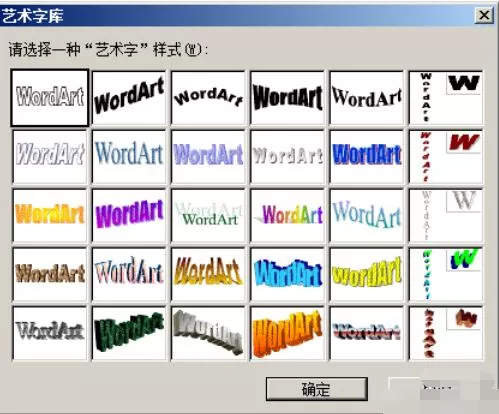Pick the black arched WordArt style
The image size is (499, 414).
point(208,97)
